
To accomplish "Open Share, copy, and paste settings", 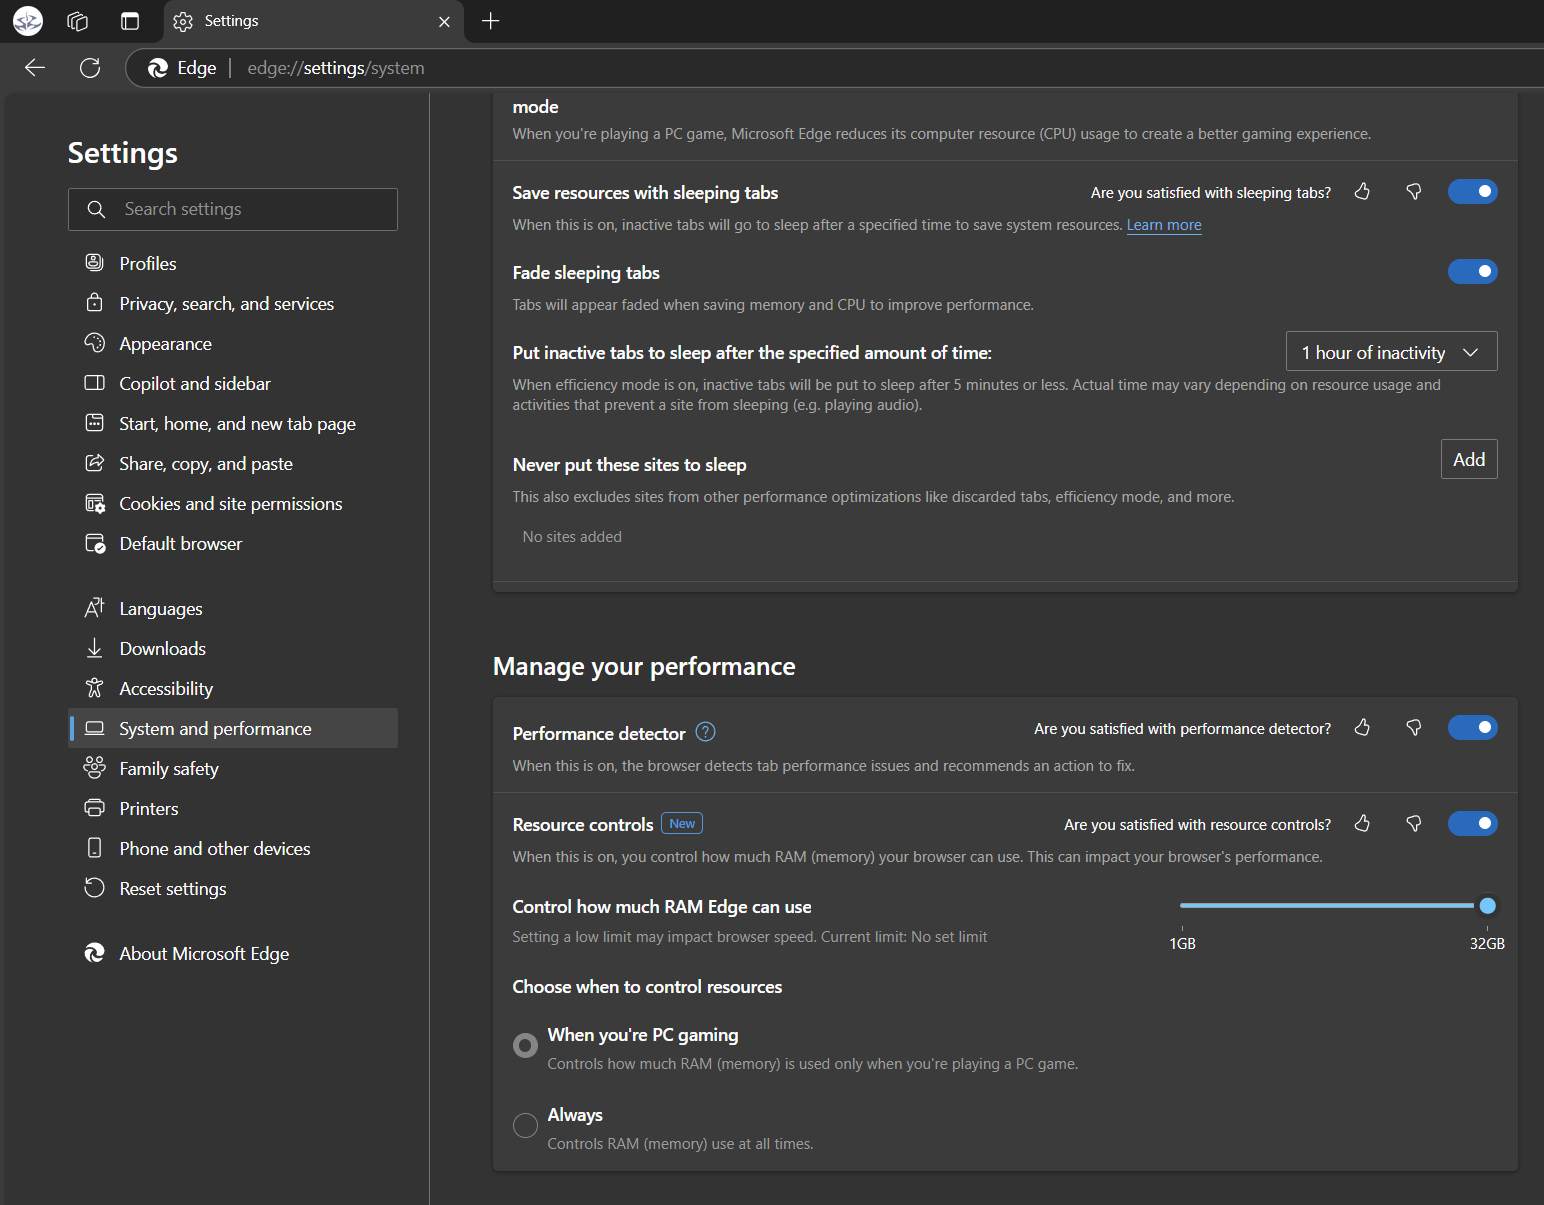I will (233, 463).
